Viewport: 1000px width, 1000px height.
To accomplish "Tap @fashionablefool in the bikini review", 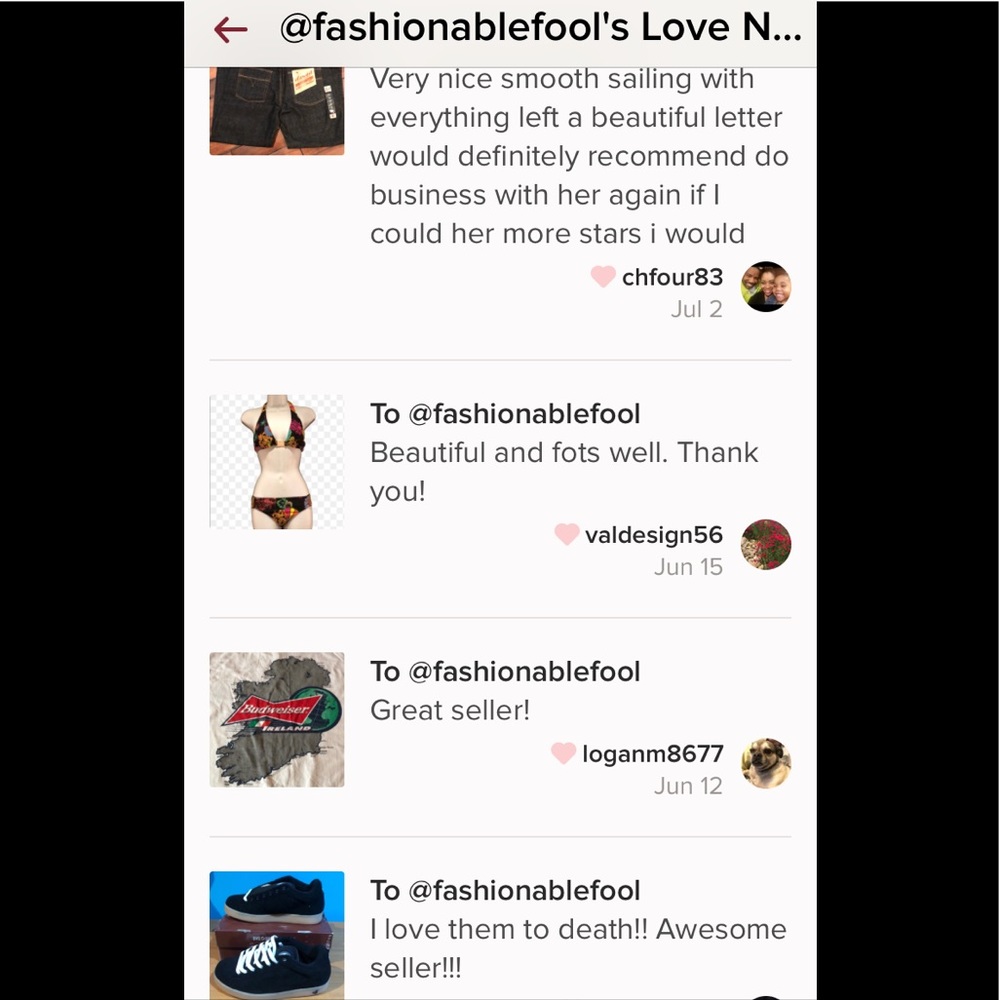I will pyautogui.click(x=524, y=414).
